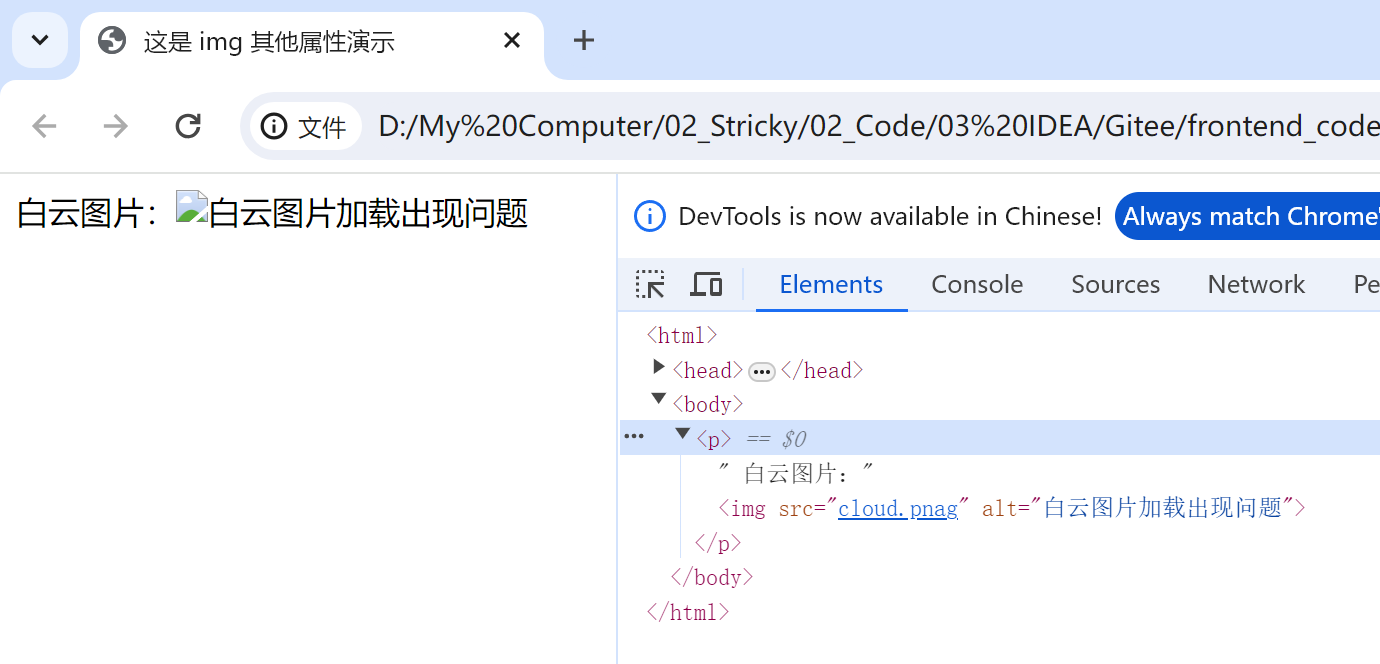Switch to the Network tab
The height and width of the screenshot is (664, 1380).
(1256, 284)
